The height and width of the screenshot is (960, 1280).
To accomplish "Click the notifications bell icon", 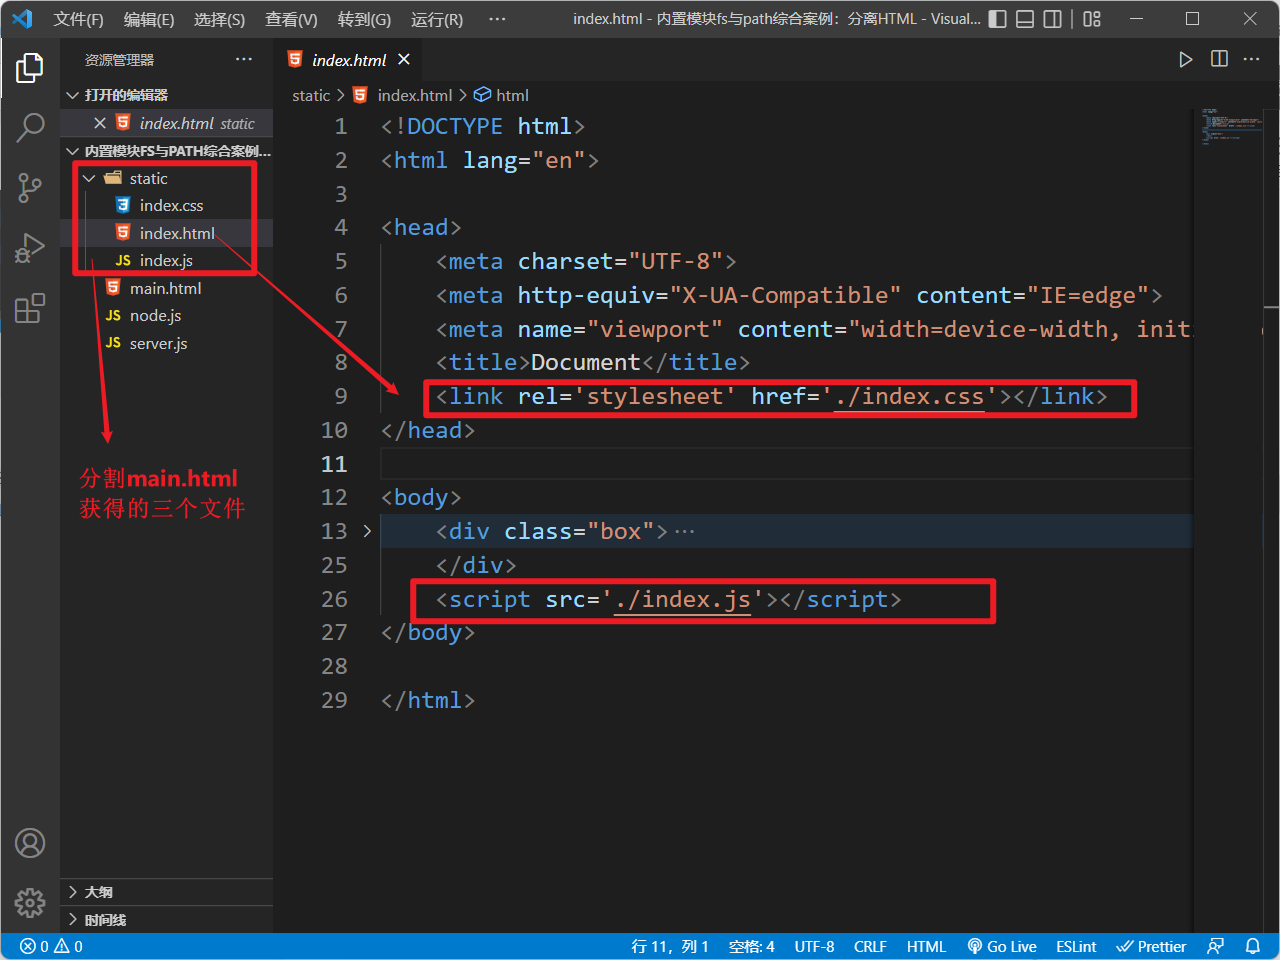I will pyautogui.click(x=1253, y=946).
